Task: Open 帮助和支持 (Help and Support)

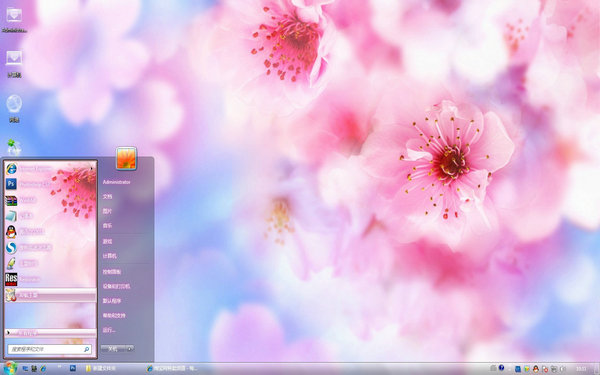Action: pos(114,315)
